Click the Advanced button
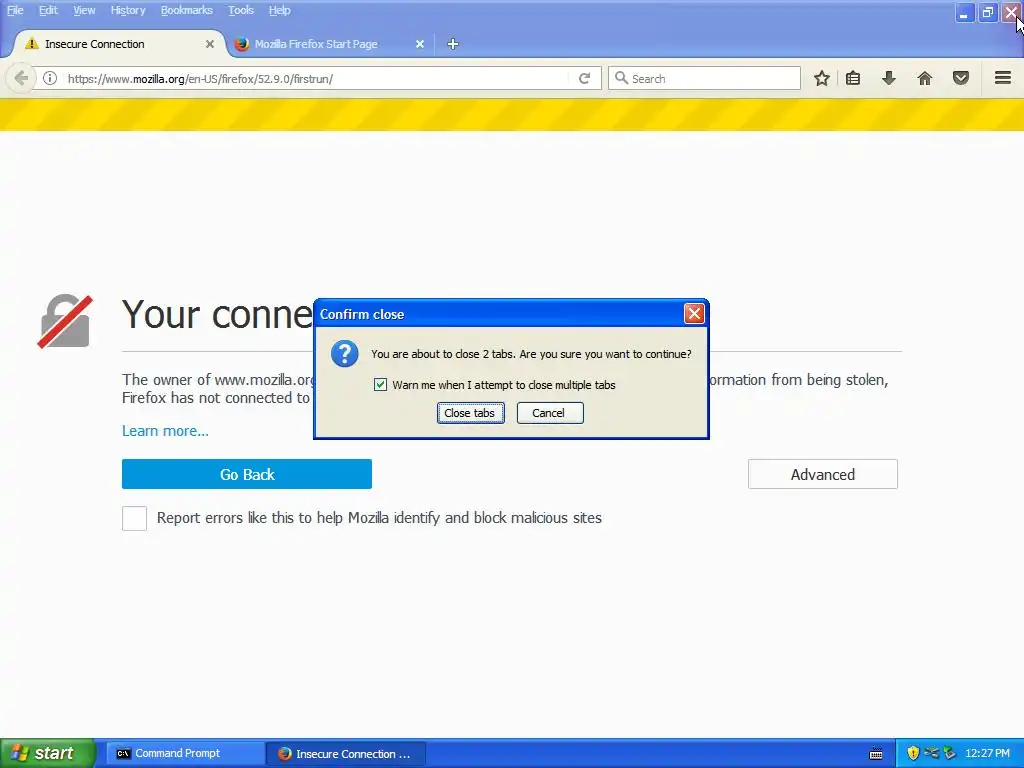1024x768 pixels. (x=823, y=474)
